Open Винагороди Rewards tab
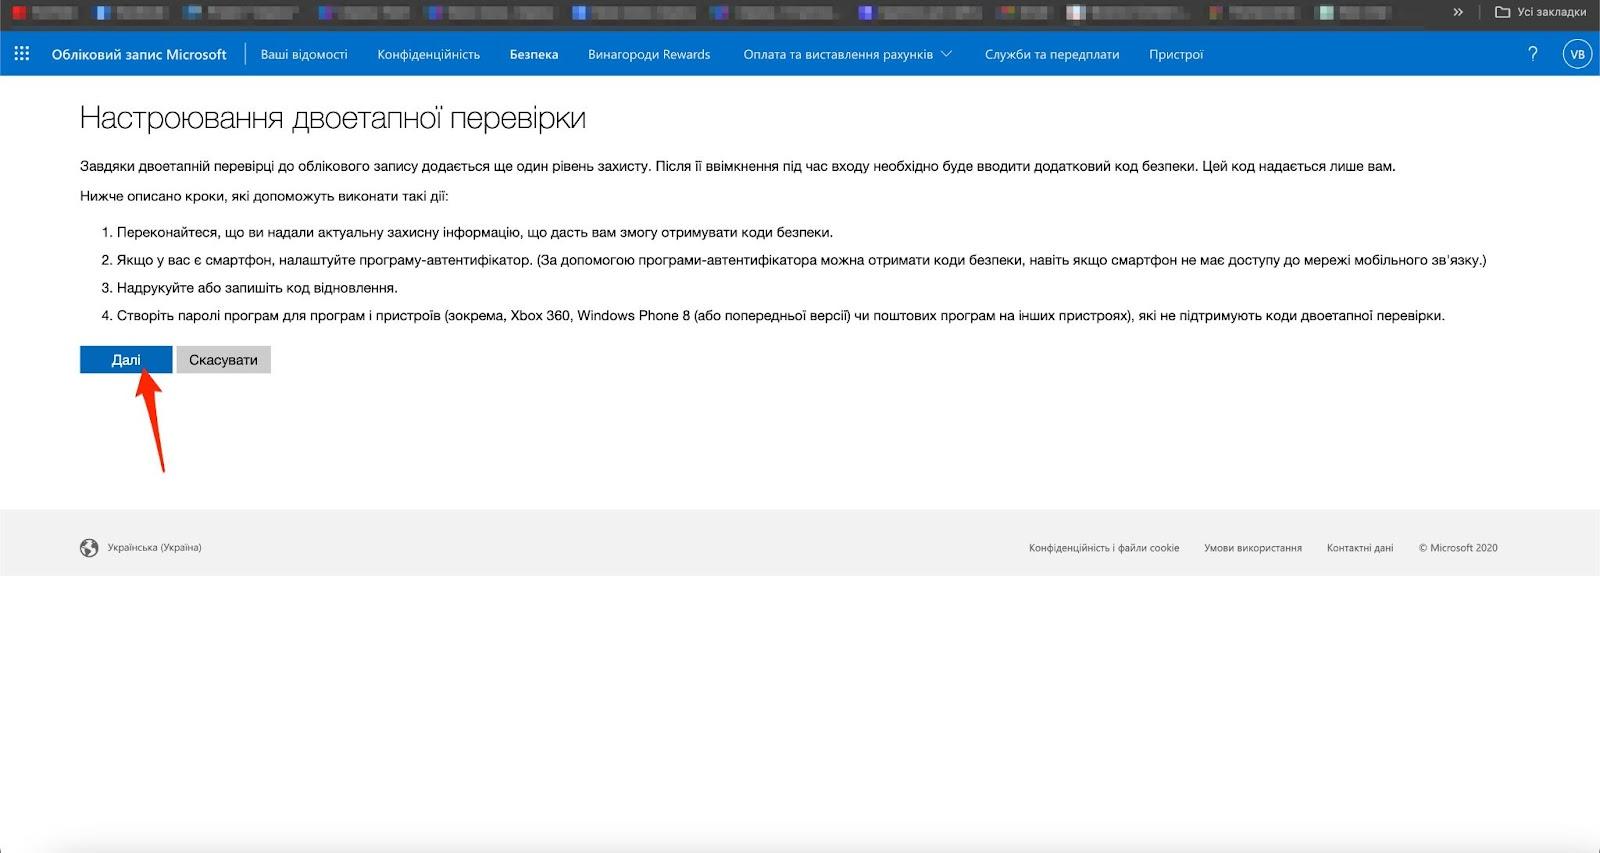The height and width of the screenshot is (853, 1600). (649, 54)
